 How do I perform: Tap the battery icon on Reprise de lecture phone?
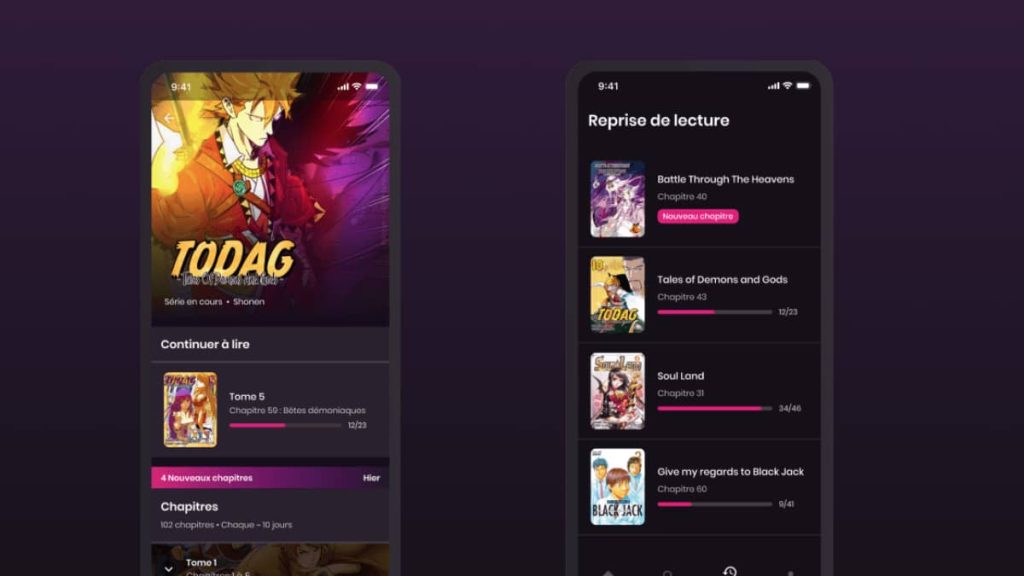click(x=803, y=86)
